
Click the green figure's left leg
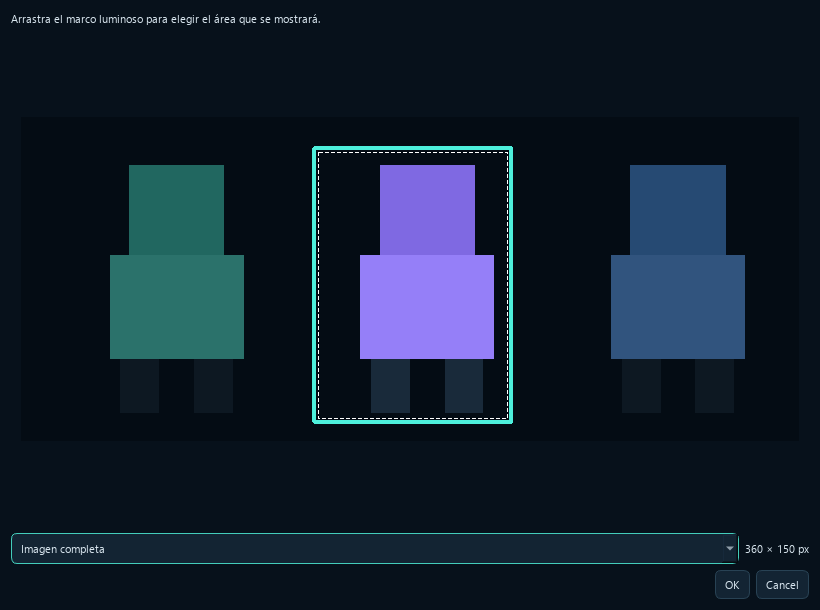(x=140, y=386)
